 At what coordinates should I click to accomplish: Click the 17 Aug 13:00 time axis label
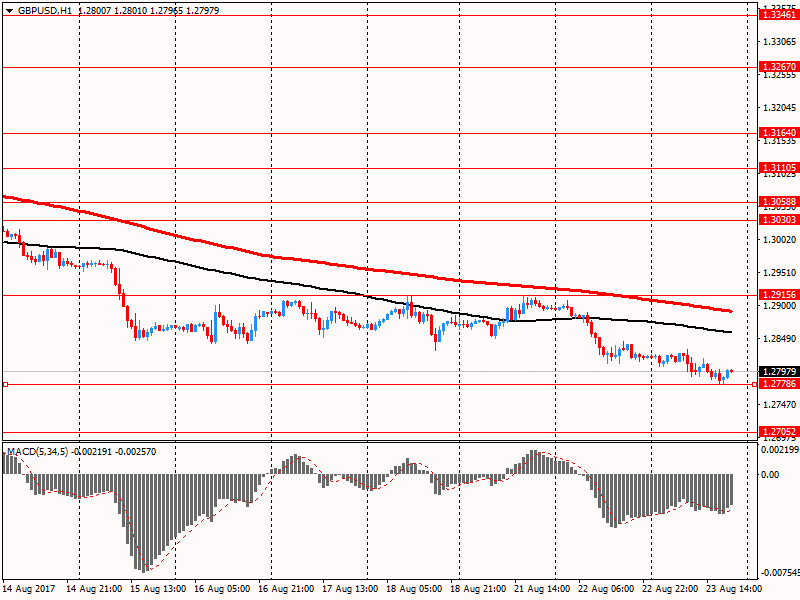tap(351, 589)
